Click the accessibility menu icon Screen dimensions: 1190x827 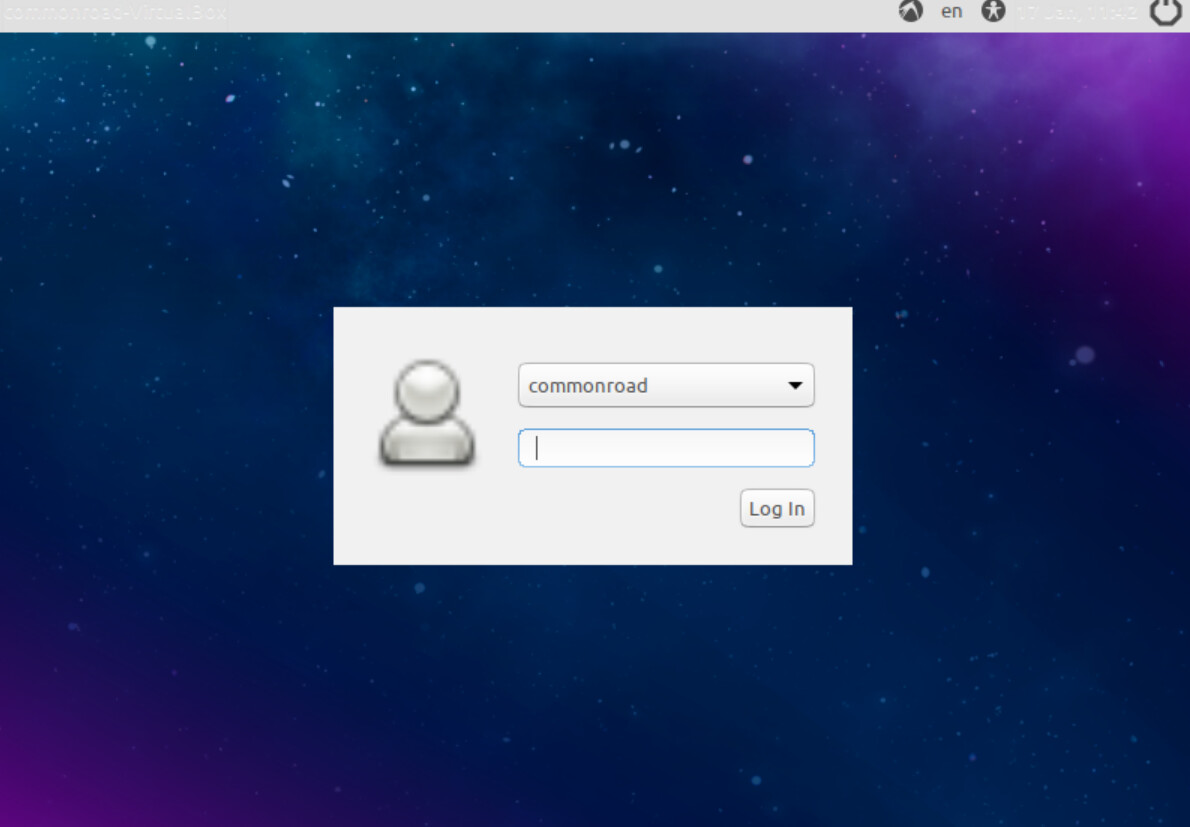click(x=992, y=12)
